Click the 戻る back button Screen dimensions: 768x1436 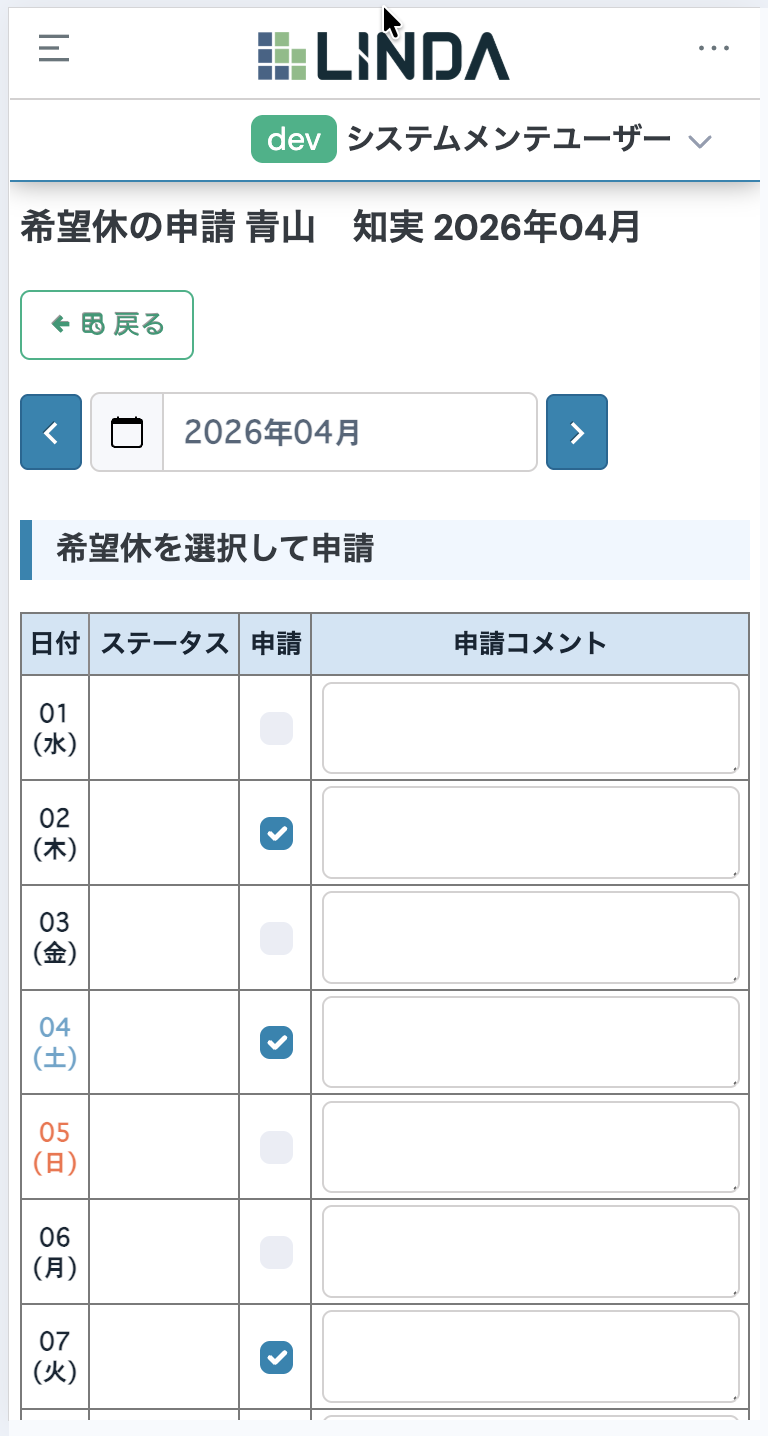(107, 324)
